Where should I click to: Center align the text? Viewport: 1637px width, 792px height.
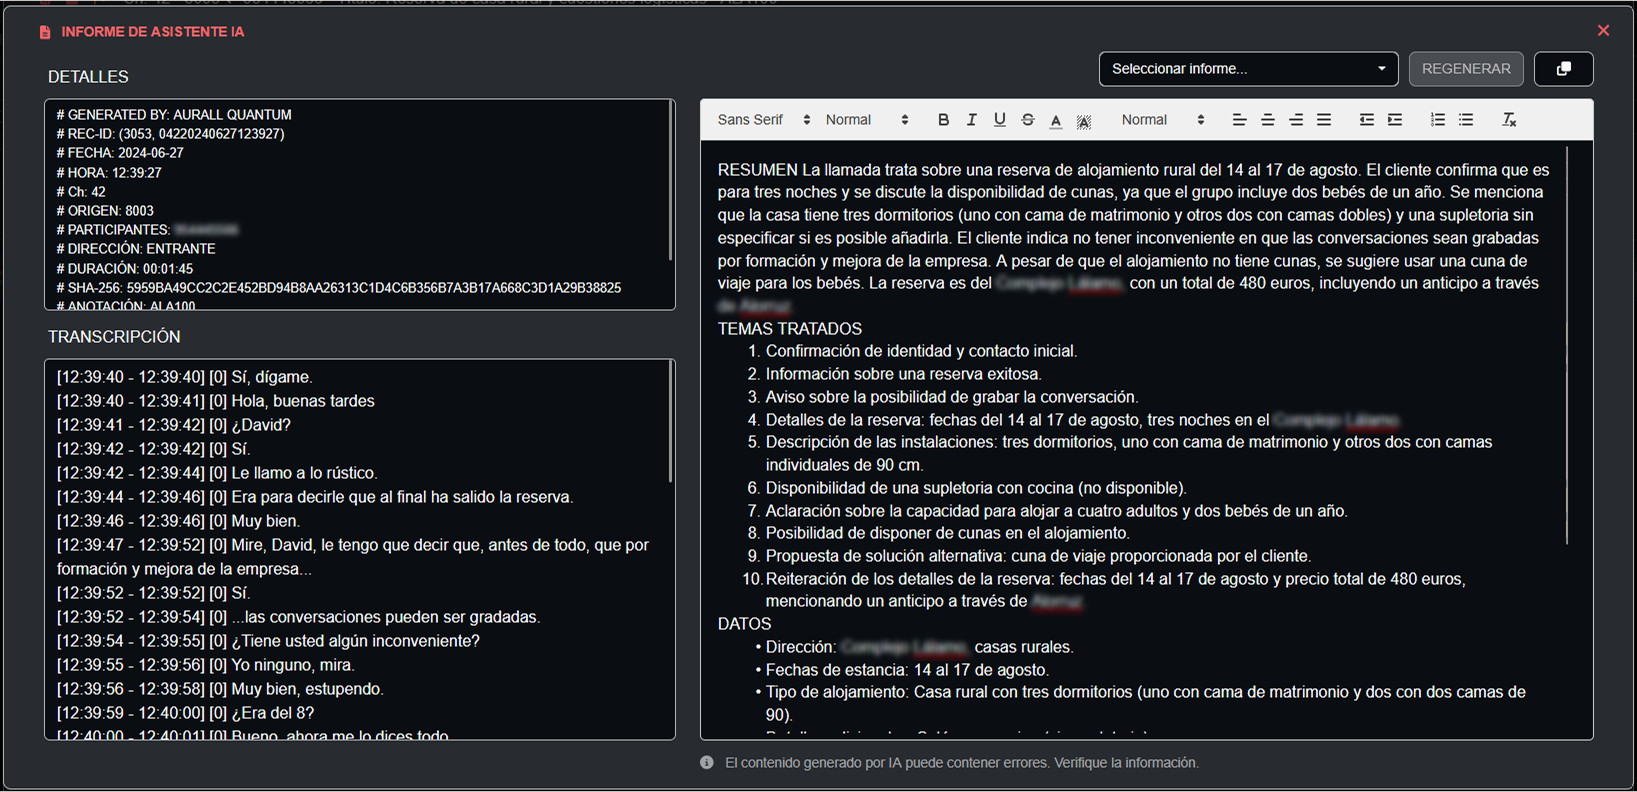click(1267, 120)
